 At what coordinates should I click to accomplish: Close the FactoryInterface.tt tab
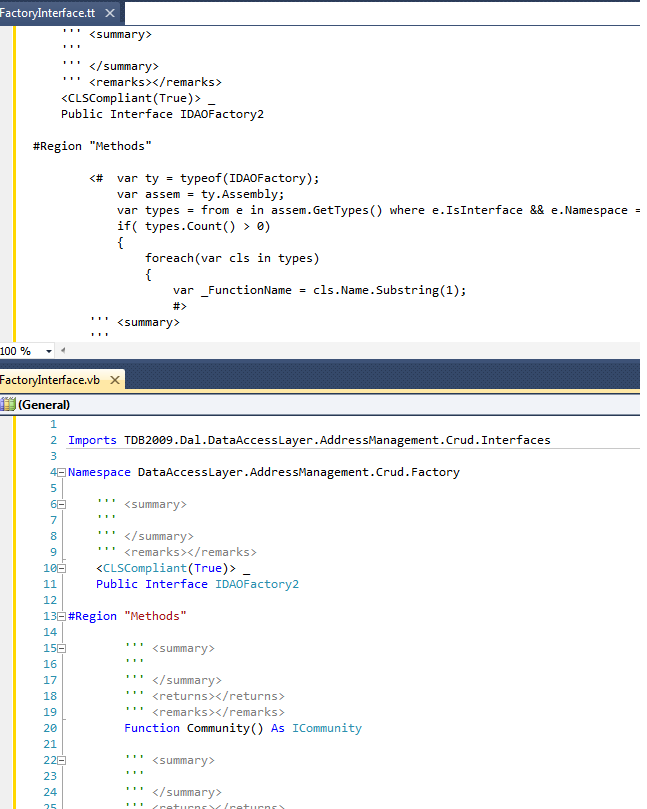pyautogui.click(x=110, y=13)
